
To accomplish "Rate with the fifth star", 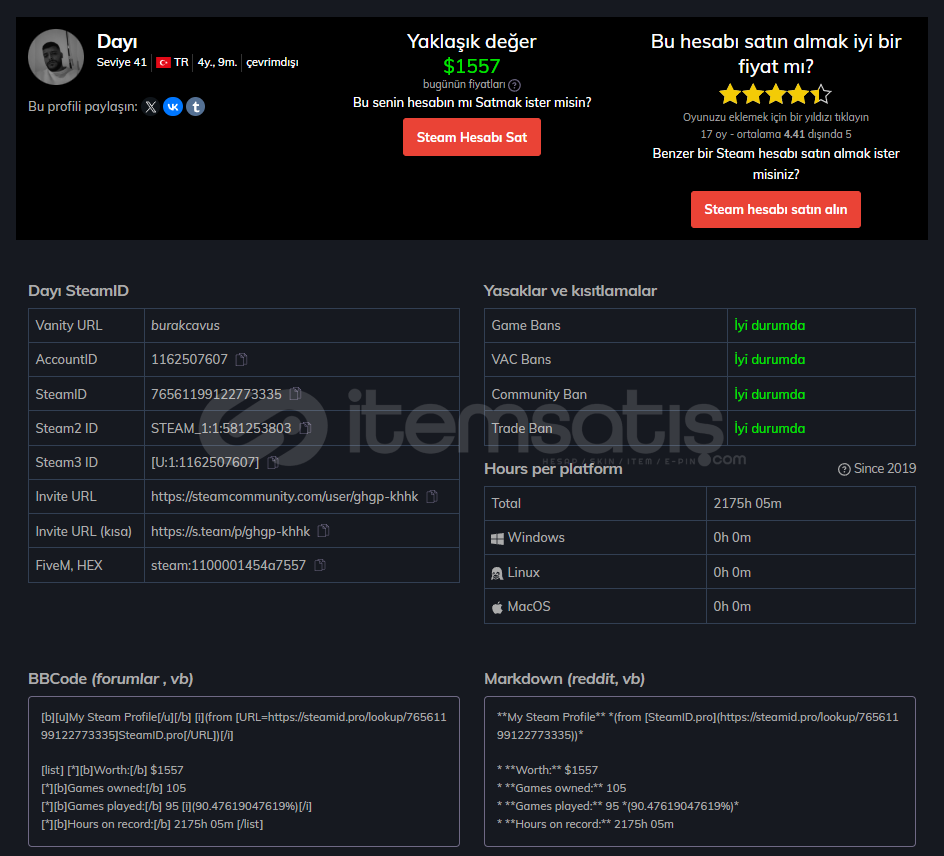I will [821, 94].
